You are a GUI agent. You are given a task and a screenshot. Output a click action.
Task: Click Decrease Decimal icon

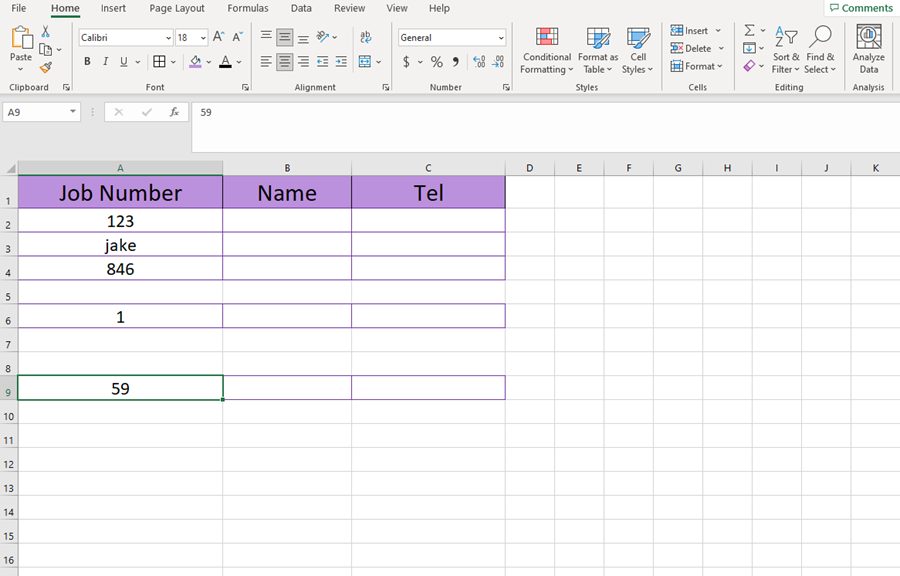point(498,61)
